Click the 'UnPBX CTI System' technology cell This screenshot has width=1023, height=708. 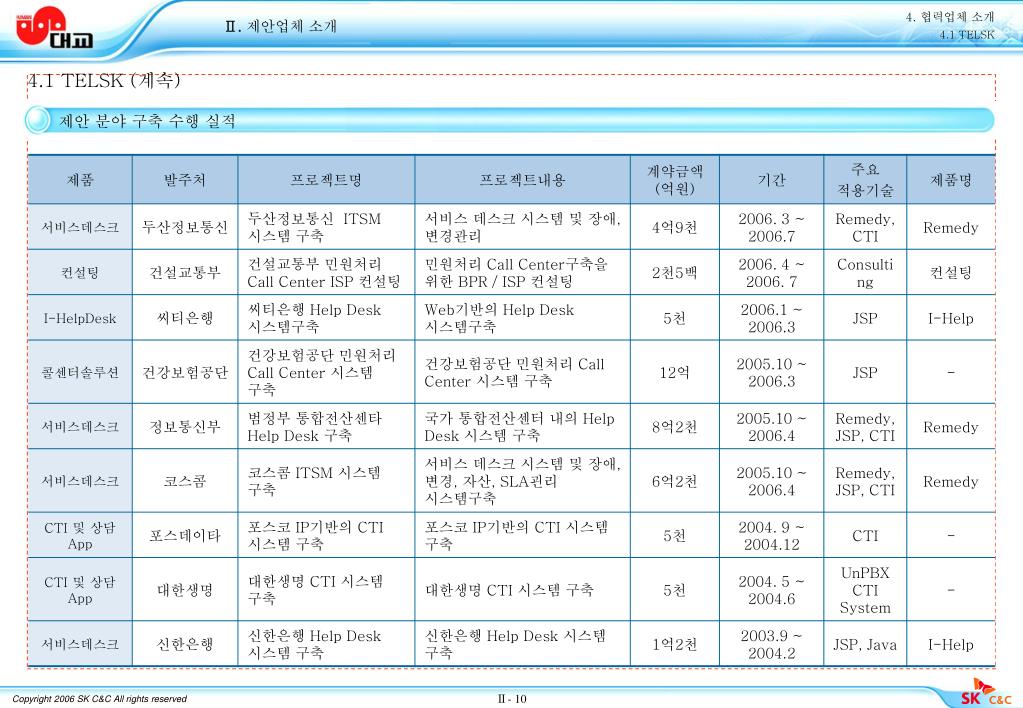coord(865,590)
